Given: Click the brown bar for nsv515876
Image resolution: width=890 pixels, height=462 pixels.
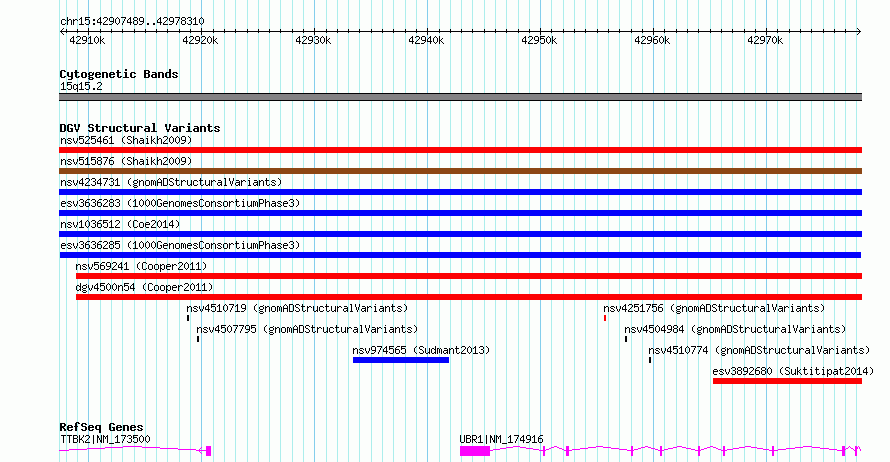Looking at the screenshot, I should (460, 171).
